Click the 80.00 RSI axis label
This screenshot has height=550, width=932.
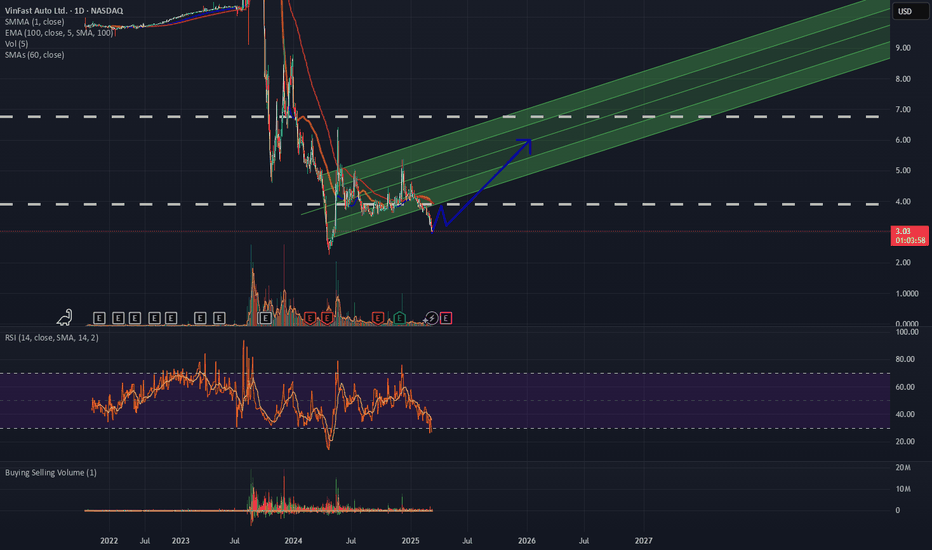pyautogui.click(x=905, y=359)
